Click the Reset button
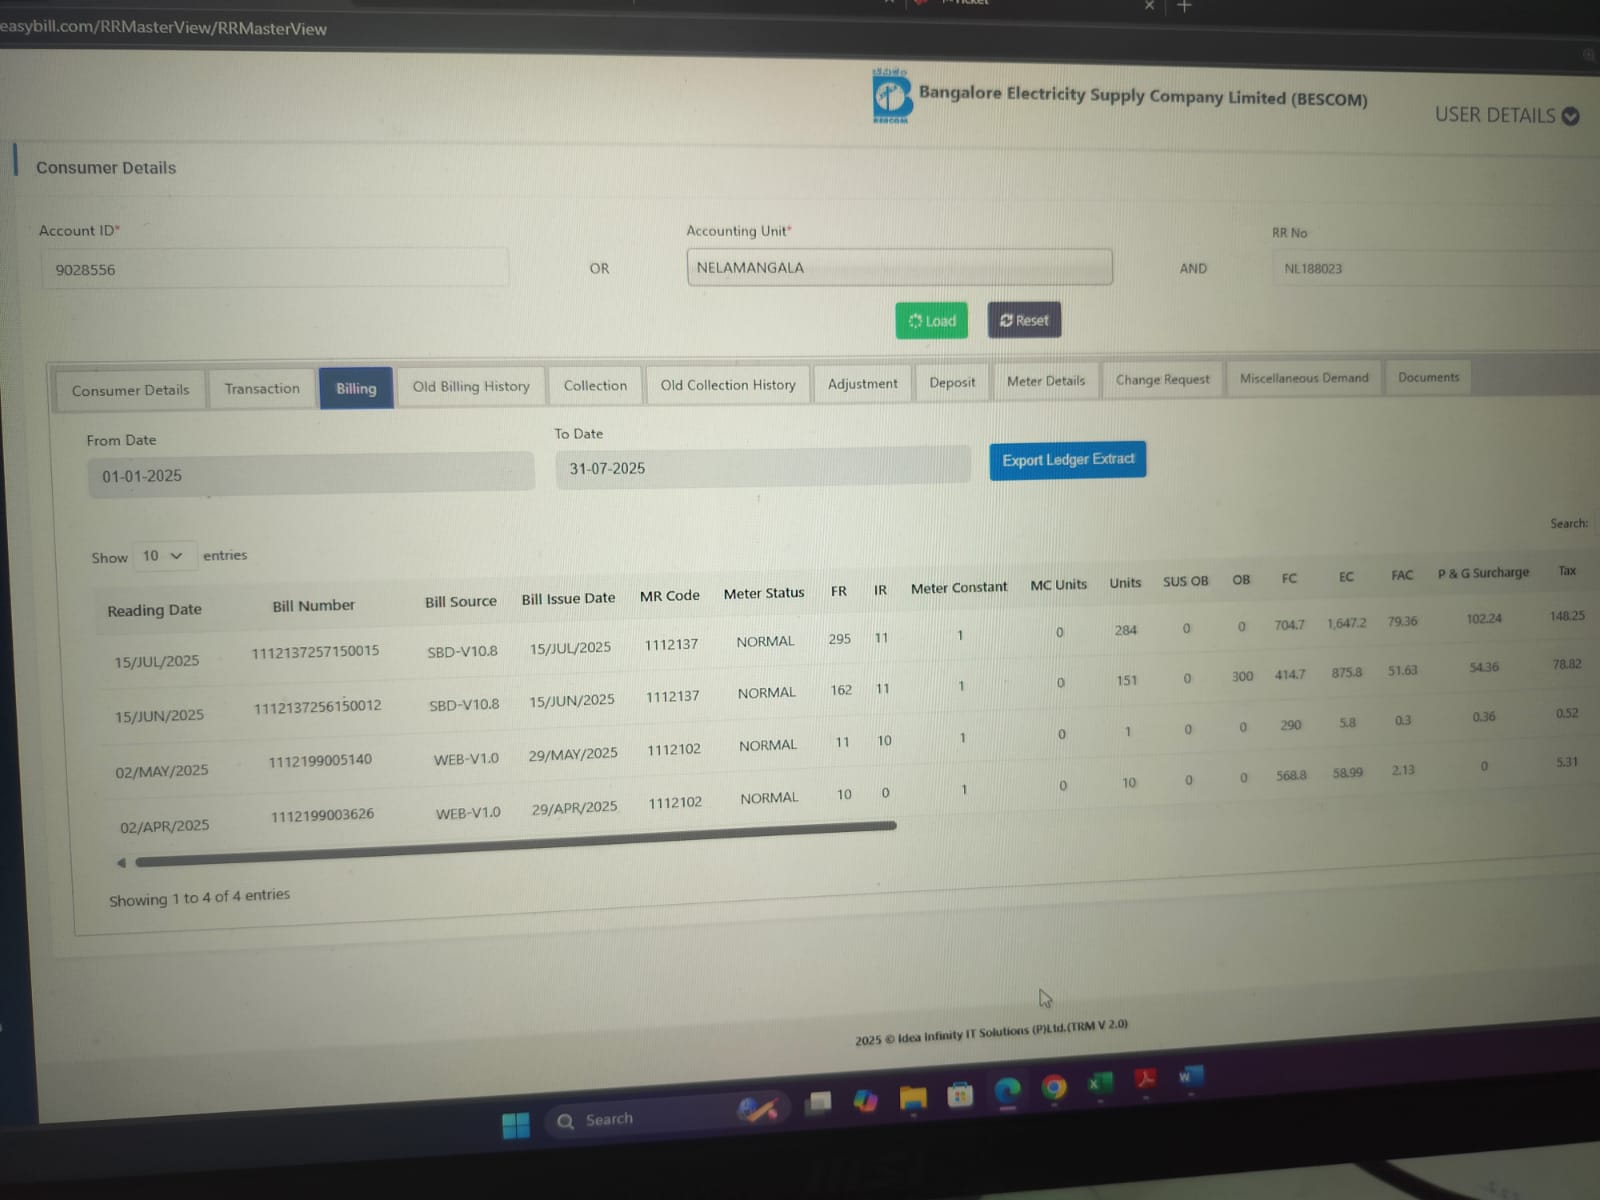 point(1024,320)
